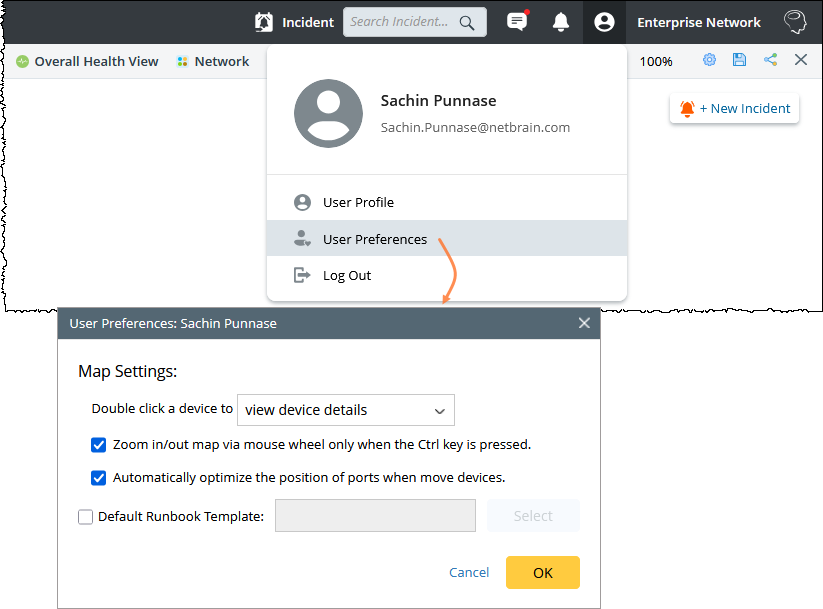Click the OK button
Screen dimensions: 823x609
542,572
